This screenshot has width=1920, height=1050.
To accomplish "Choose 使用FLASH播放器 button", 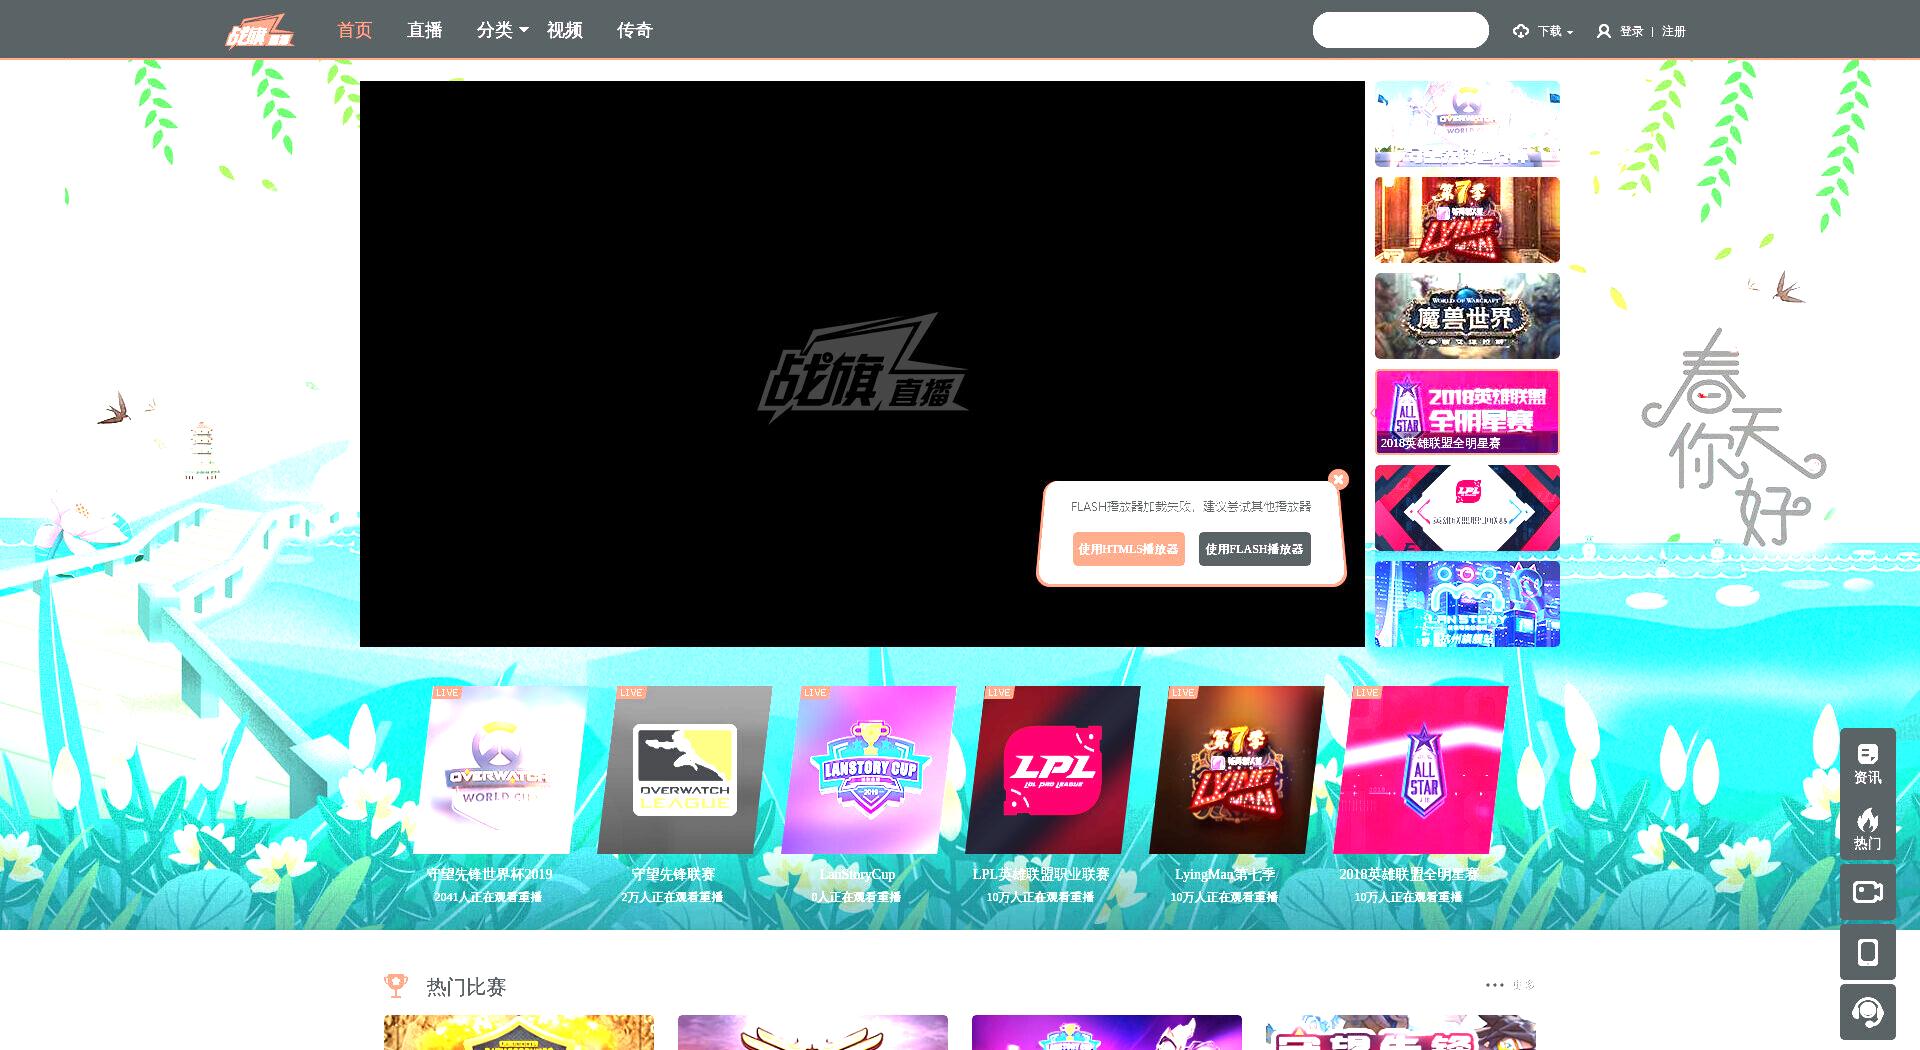I will 1254,549.
